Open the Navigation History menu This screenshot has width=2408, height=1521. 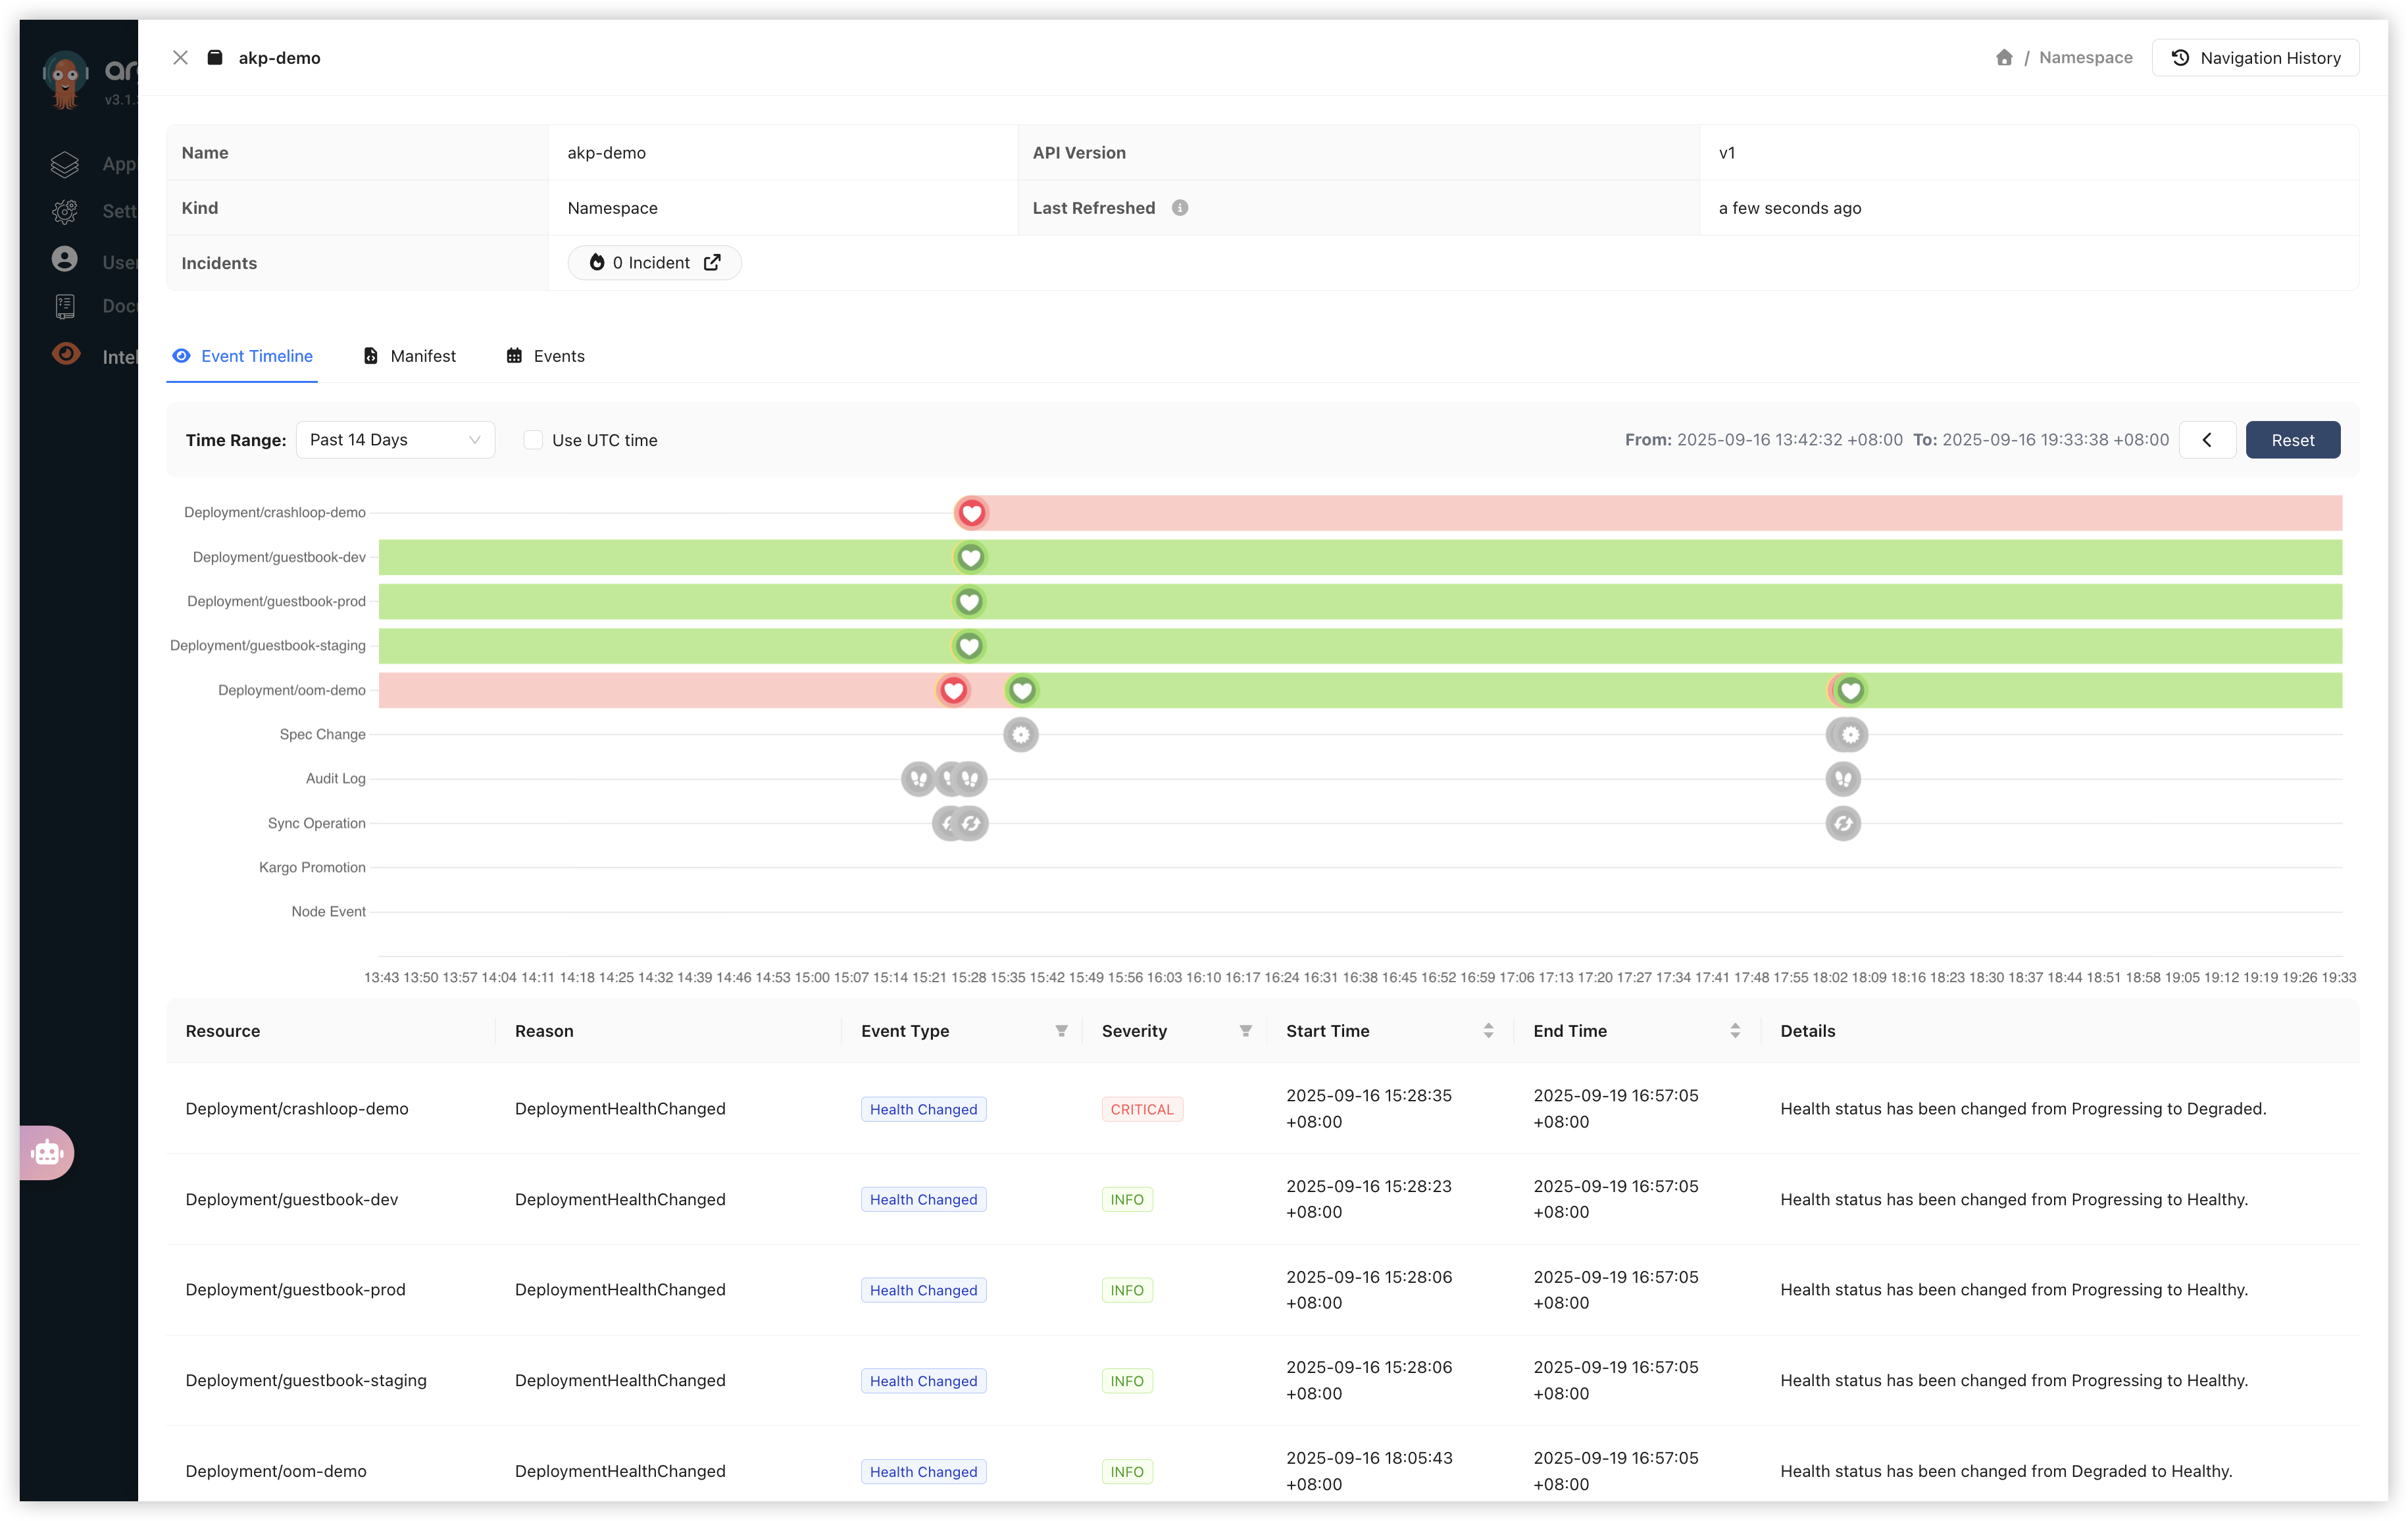pyautogui.click(x=2255, y=58)
